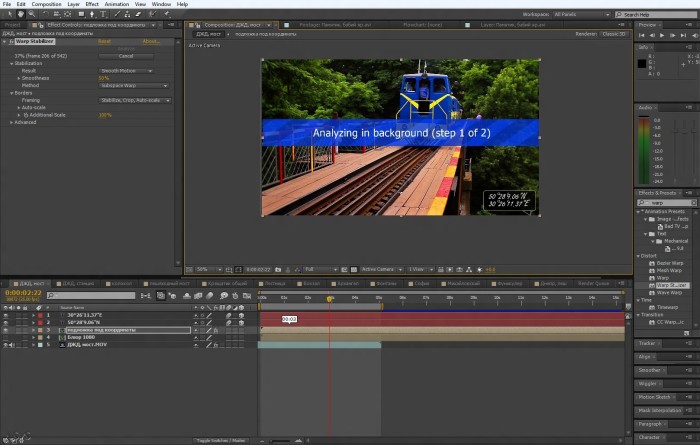Click the Search Help field

coord(656,15)
